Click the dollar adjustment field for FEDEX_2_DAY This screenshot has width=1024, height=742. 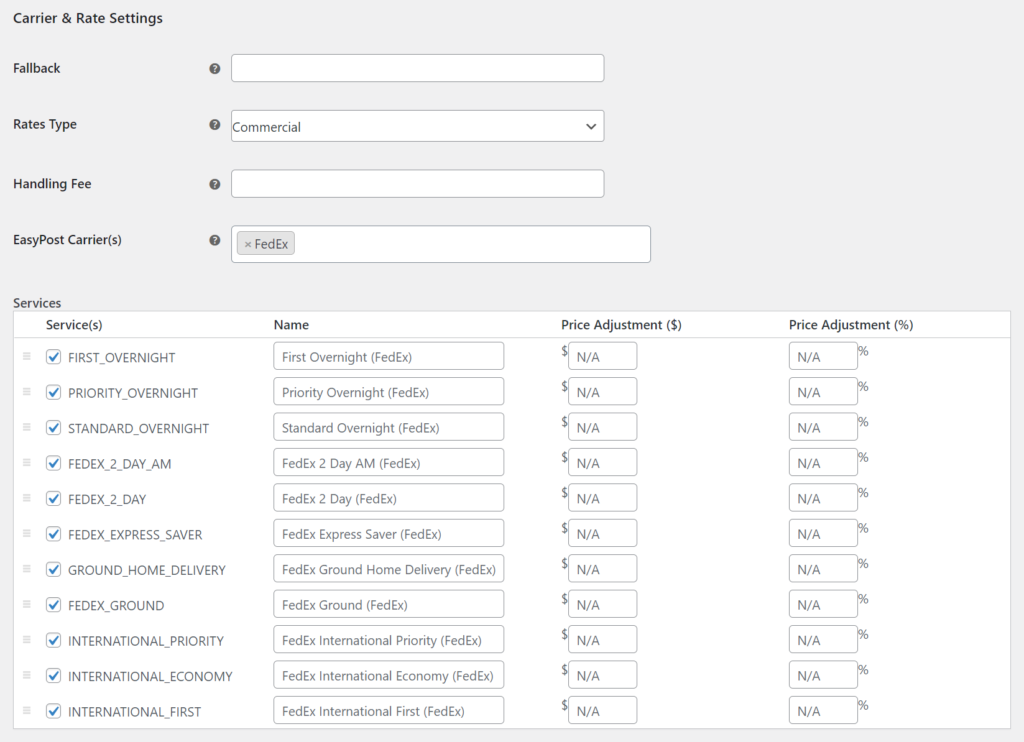coord(602,499)
